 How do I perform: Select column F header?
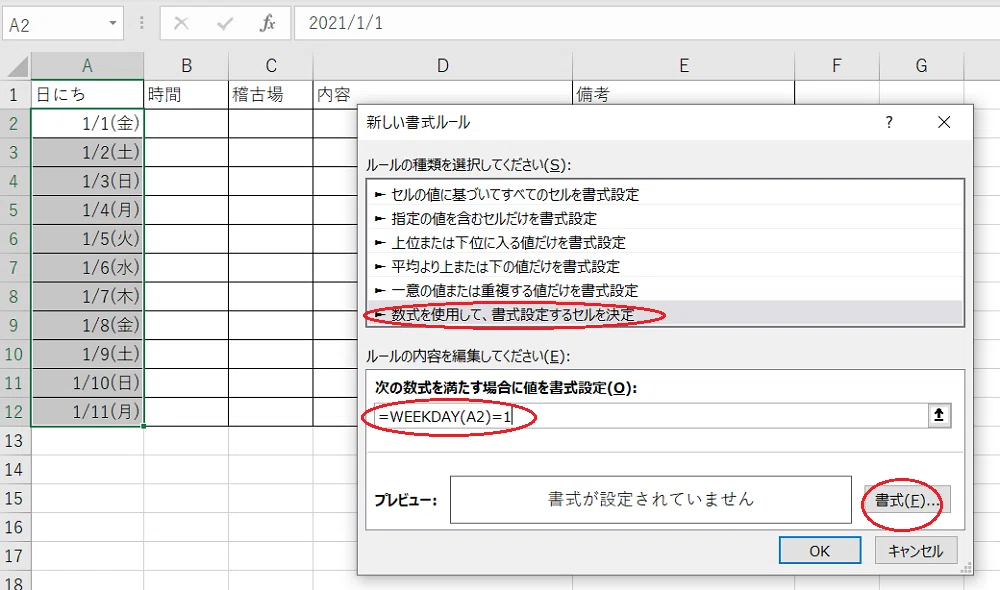coord(837,66)
